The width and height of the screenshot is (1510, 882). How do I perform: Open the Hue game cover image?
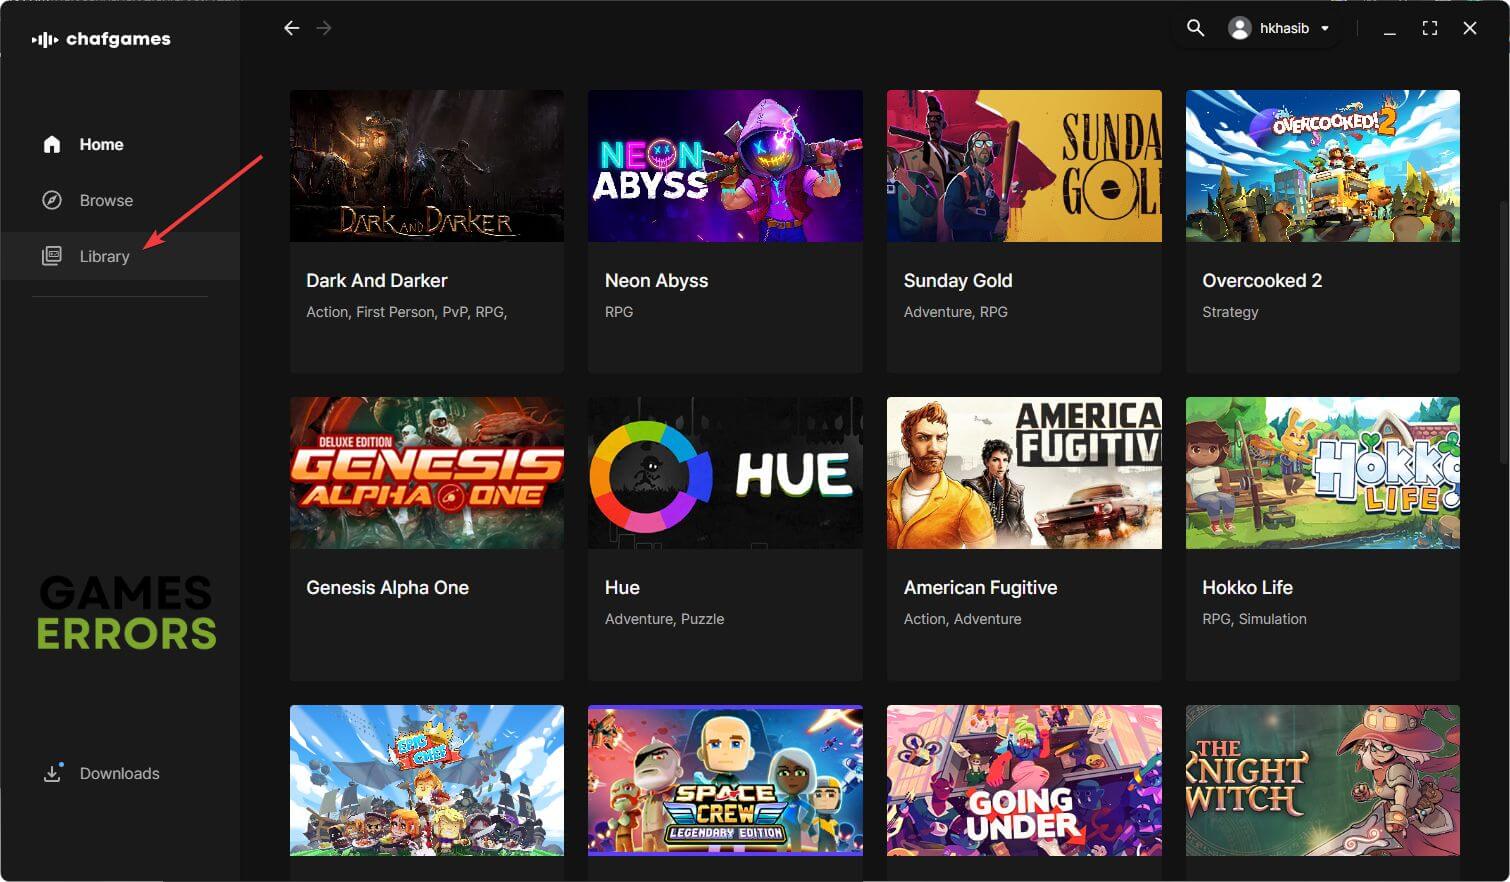point(725,473)
